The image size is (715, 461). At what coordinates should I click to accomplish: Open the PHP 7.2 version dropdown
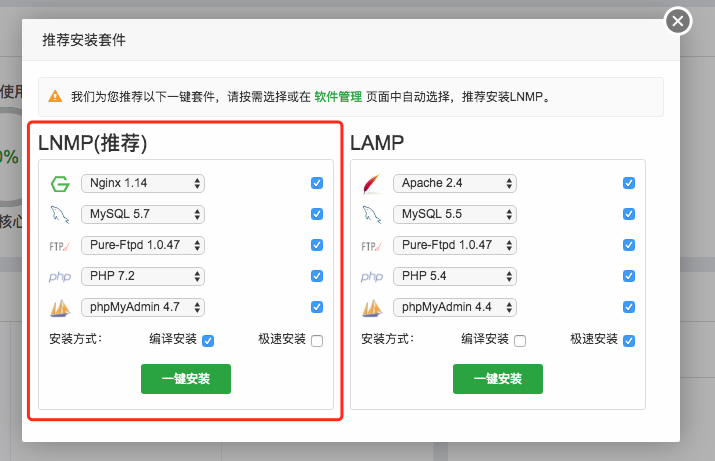(143, 276)
